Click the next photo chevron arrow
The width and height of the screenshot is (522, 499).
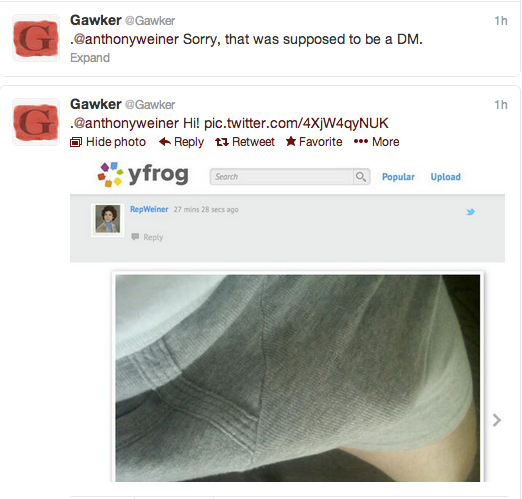(497, 420)
